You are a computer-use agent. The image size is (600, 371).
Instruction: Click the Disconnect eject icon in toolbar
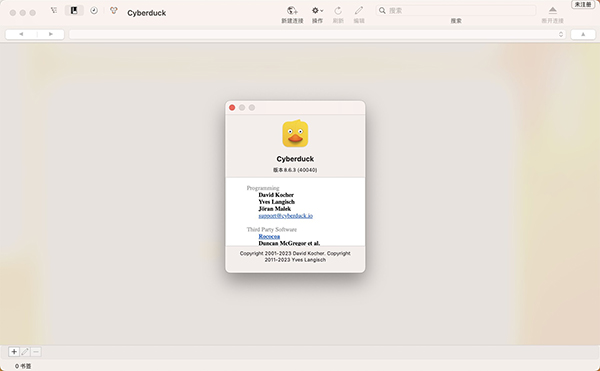pyautogui.click(x=552, y=10)
